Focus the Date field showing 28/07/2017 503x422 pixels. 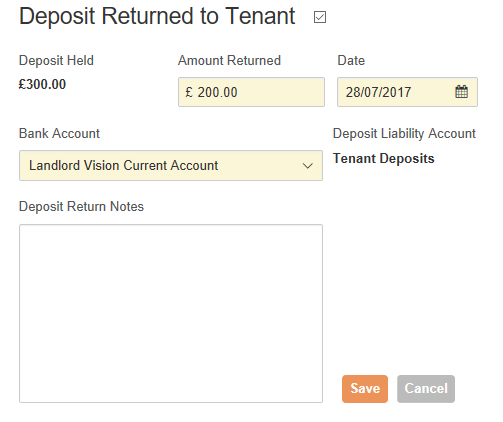click(x=407, y=92)
